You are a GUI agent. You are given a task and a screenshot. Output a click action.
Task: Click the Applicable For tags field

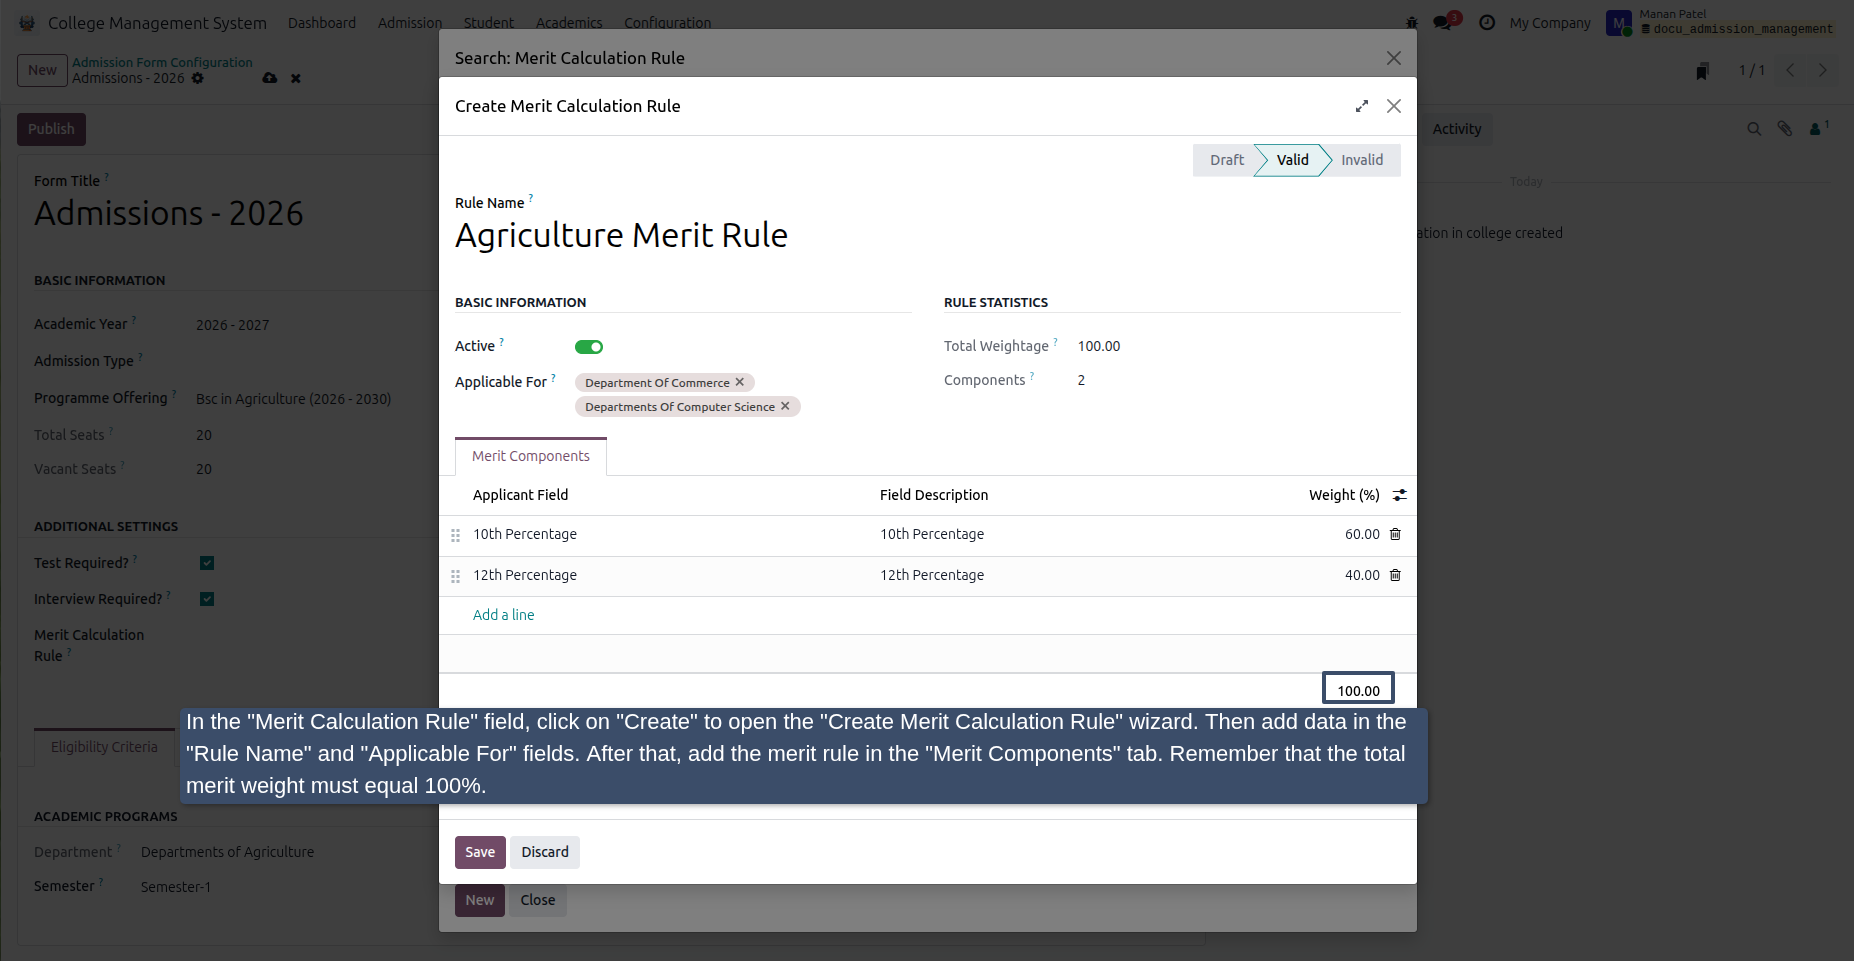click(x=742, y=395)
